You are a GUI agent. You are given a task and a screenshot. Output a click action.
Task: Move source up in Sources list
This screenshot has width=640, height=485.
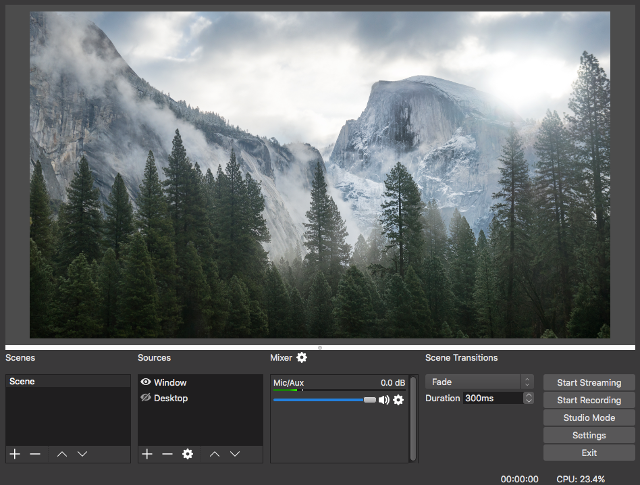tap(214, 454)
